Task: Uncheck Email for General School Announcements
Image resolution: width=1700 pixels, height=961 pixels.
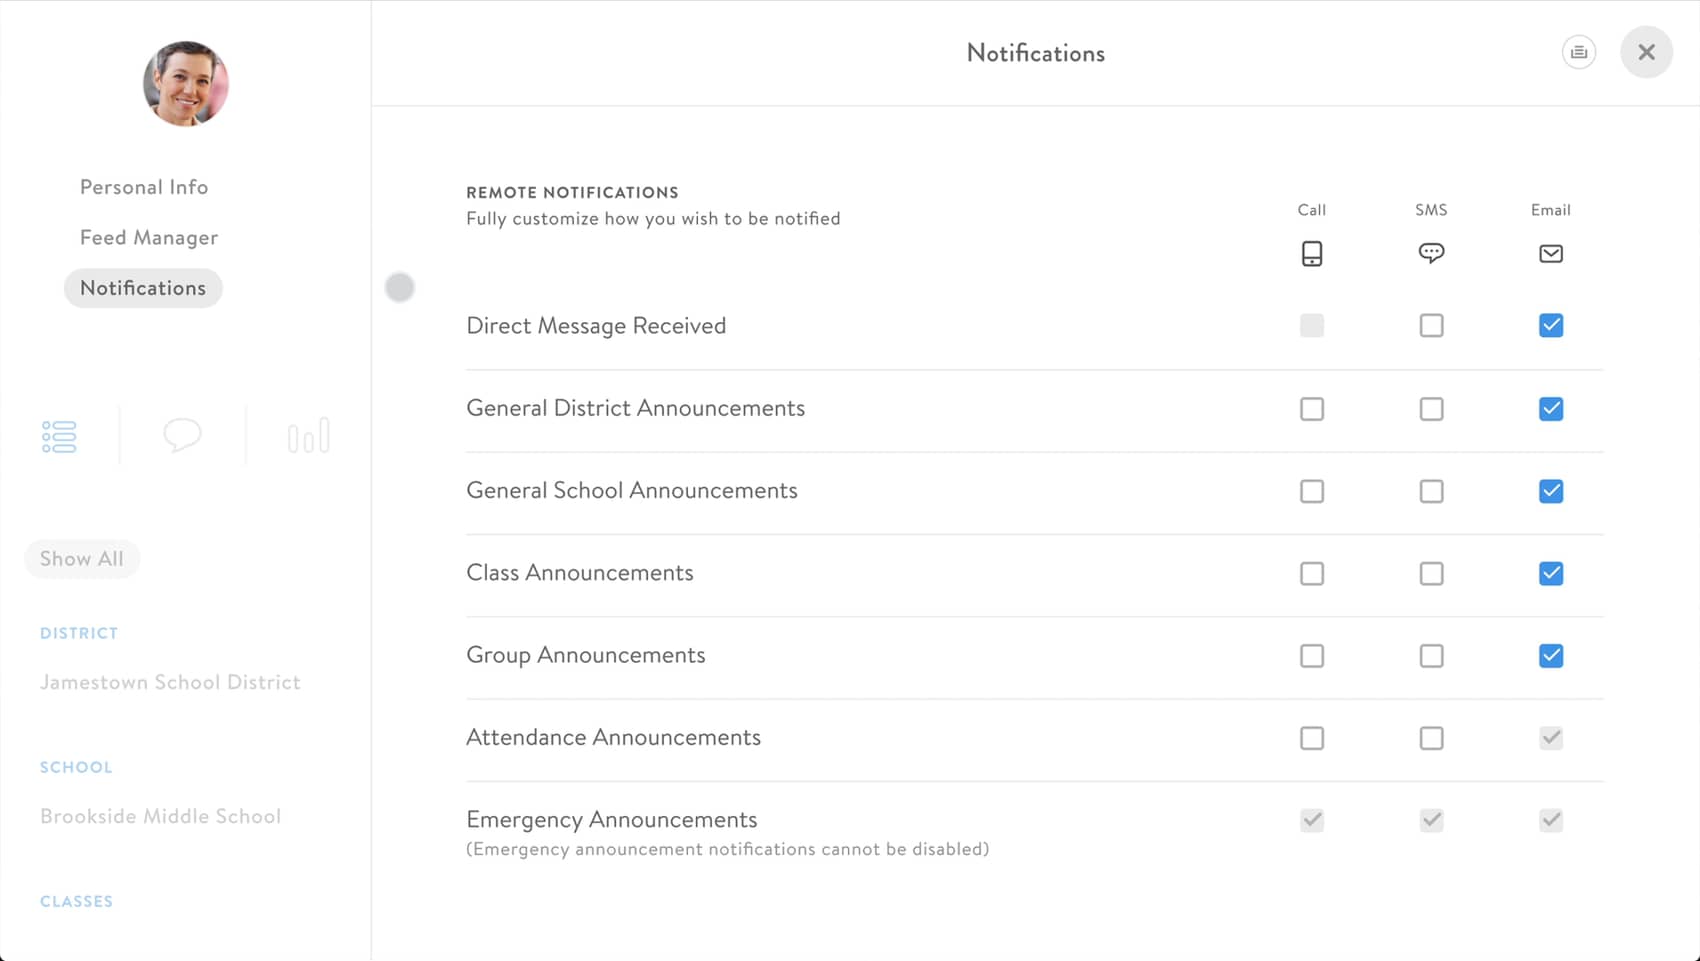Action: (x=1551, y=491)
